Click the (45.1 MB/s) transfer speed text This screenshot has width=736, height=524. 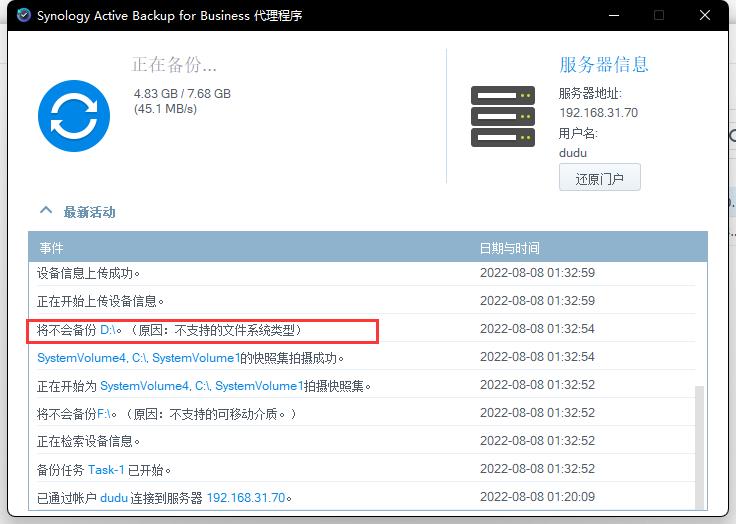pyautogui.click(x=165, y=109)
